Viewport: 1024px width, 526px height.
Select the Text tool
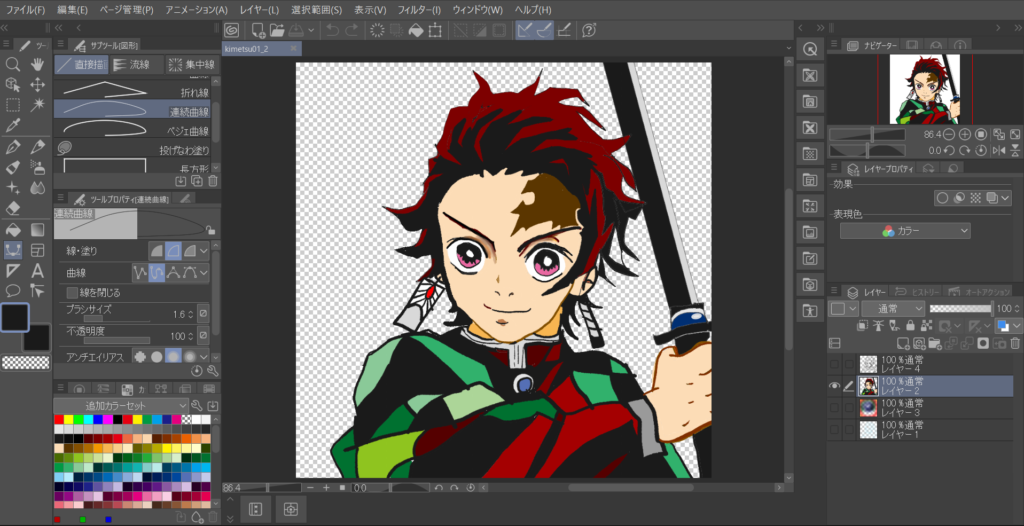point(37,271)
